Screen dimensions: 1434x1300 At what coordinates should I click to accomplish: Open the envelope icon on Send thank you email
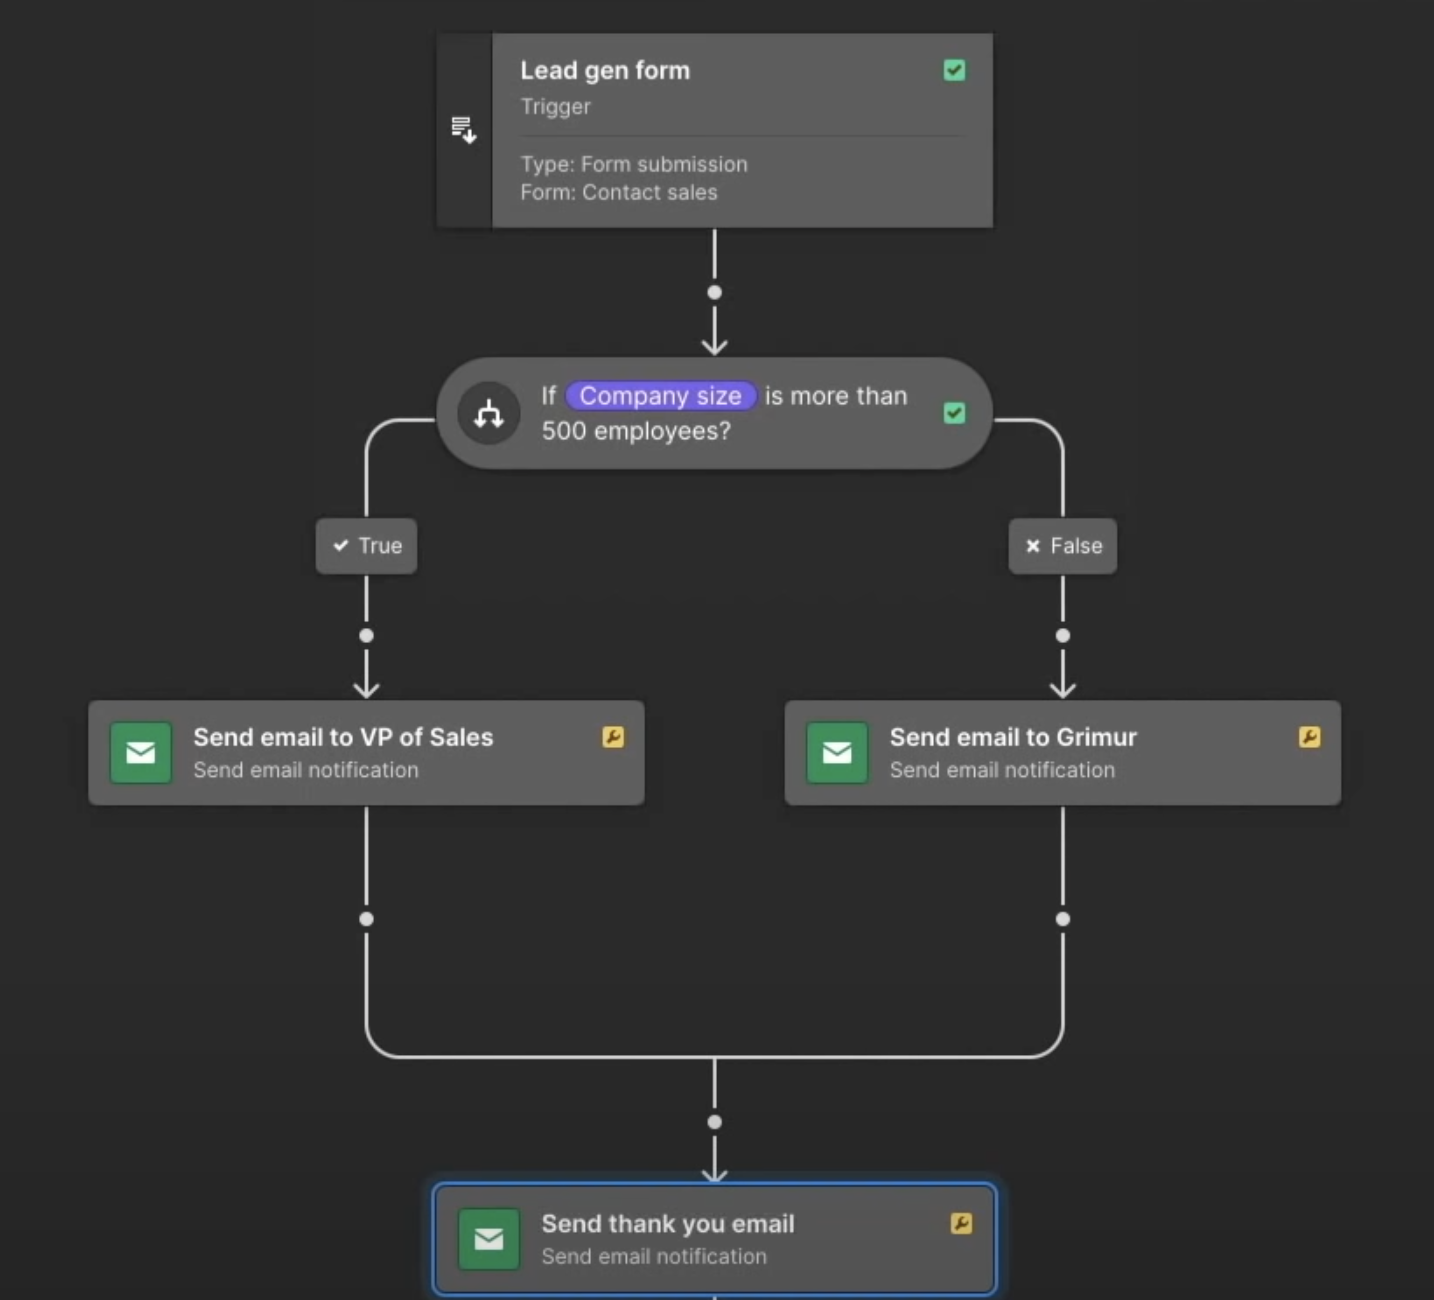pos(488,1239)
